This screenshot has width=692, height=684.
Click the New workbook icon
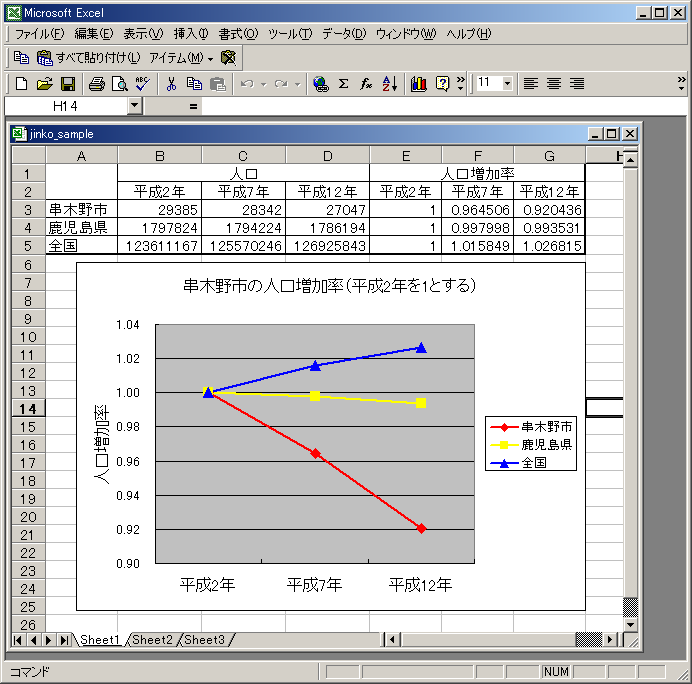[x=21, y=83]
